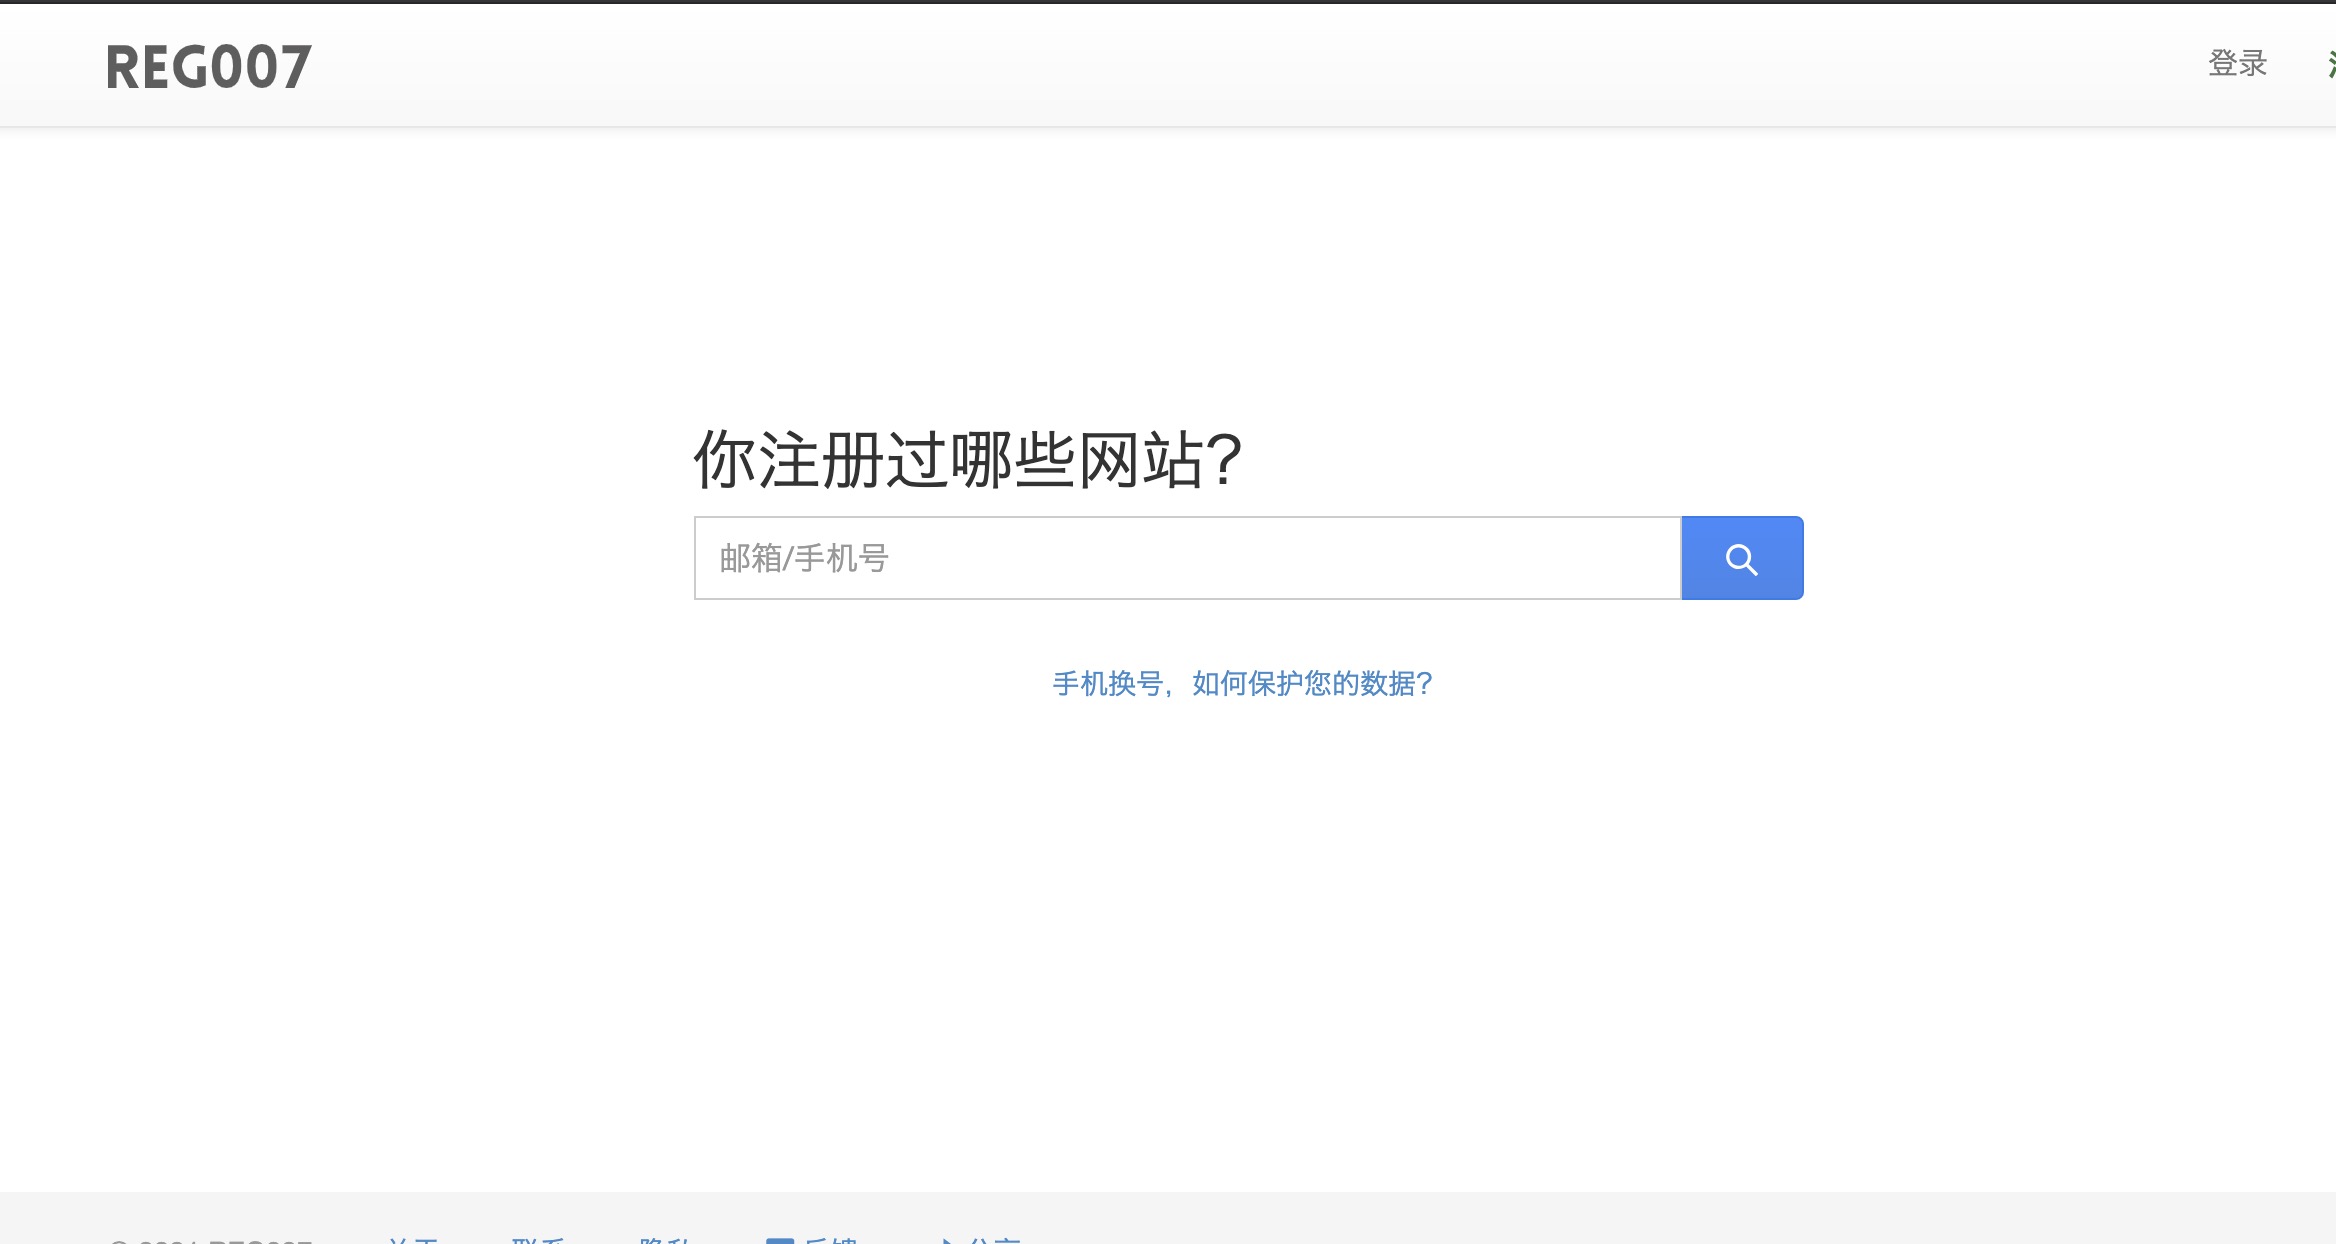Submit search with the blue button
Viewport: 2336px width, 1244px height.
(1742, 558)
